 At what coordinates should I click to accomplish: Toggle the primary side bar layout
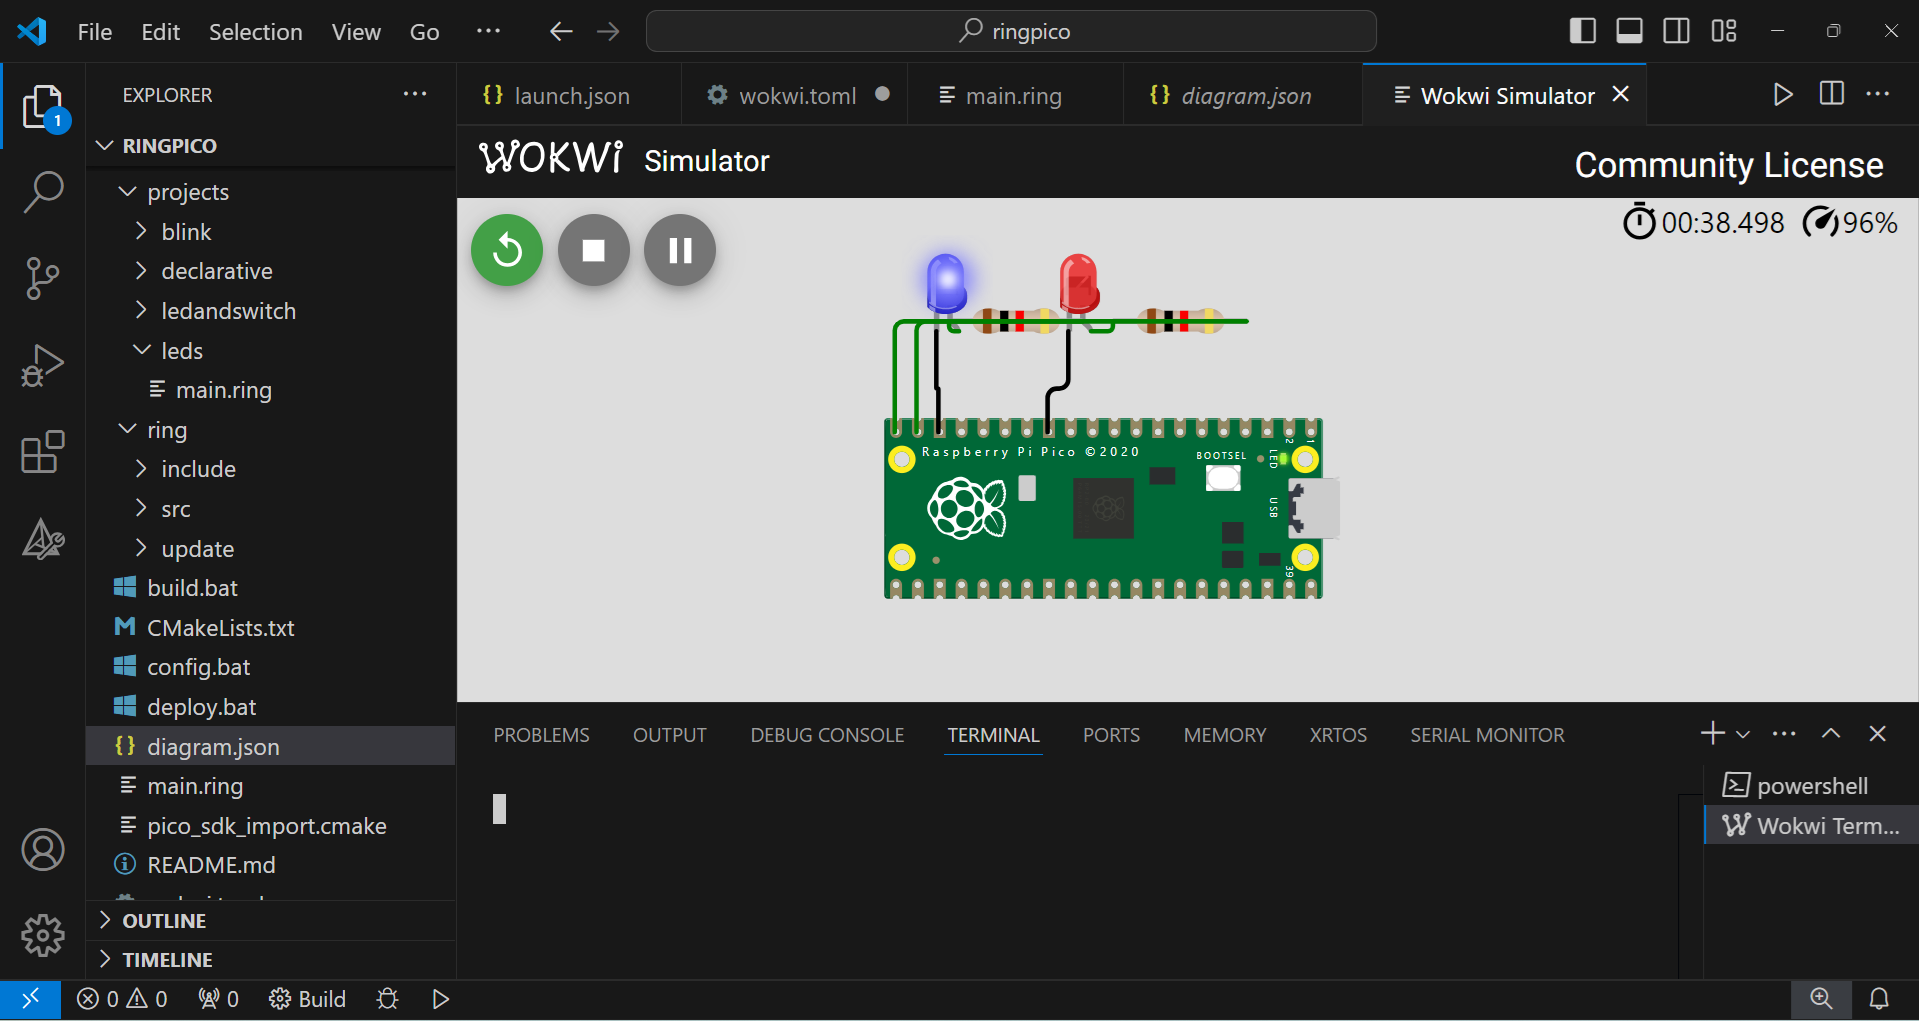tap(1582, 31)
